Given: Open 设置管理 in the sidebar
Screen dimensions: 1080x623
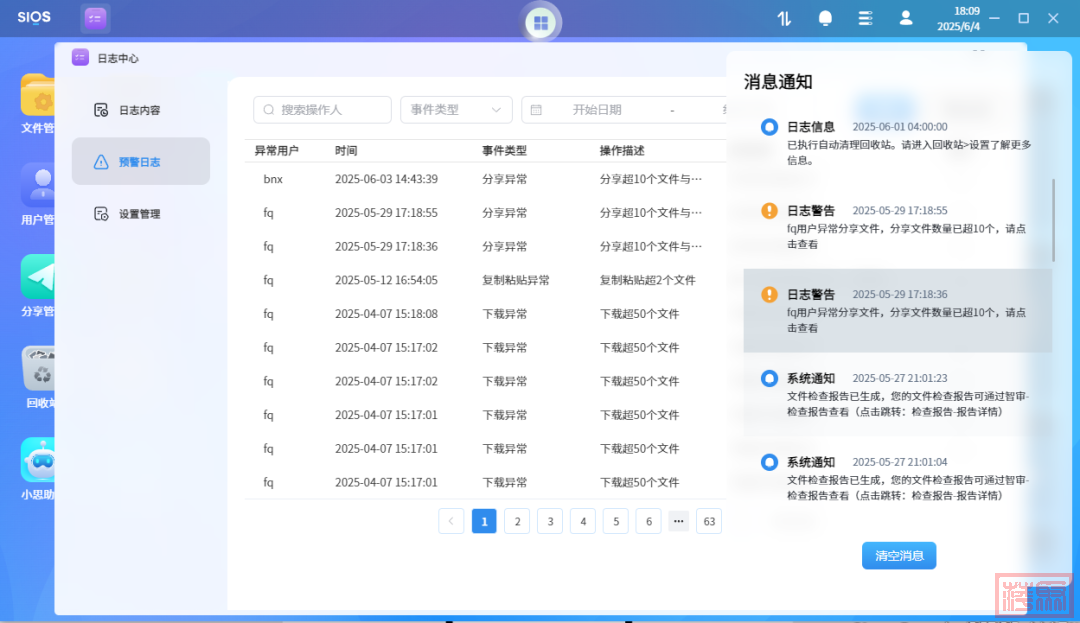Looking at the screenshot, I should coord(140,214).
